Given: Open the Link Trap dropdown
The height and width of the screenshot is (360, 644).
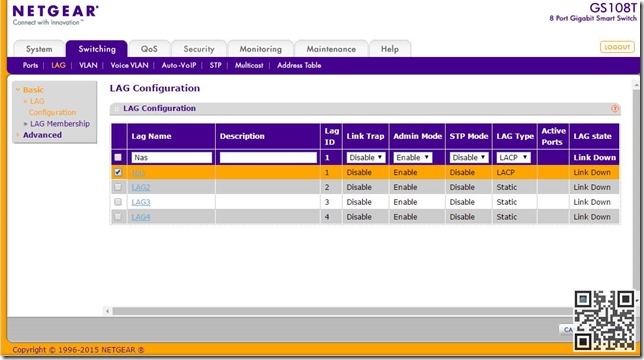Looking at the screenshot, I should point(366,157).
